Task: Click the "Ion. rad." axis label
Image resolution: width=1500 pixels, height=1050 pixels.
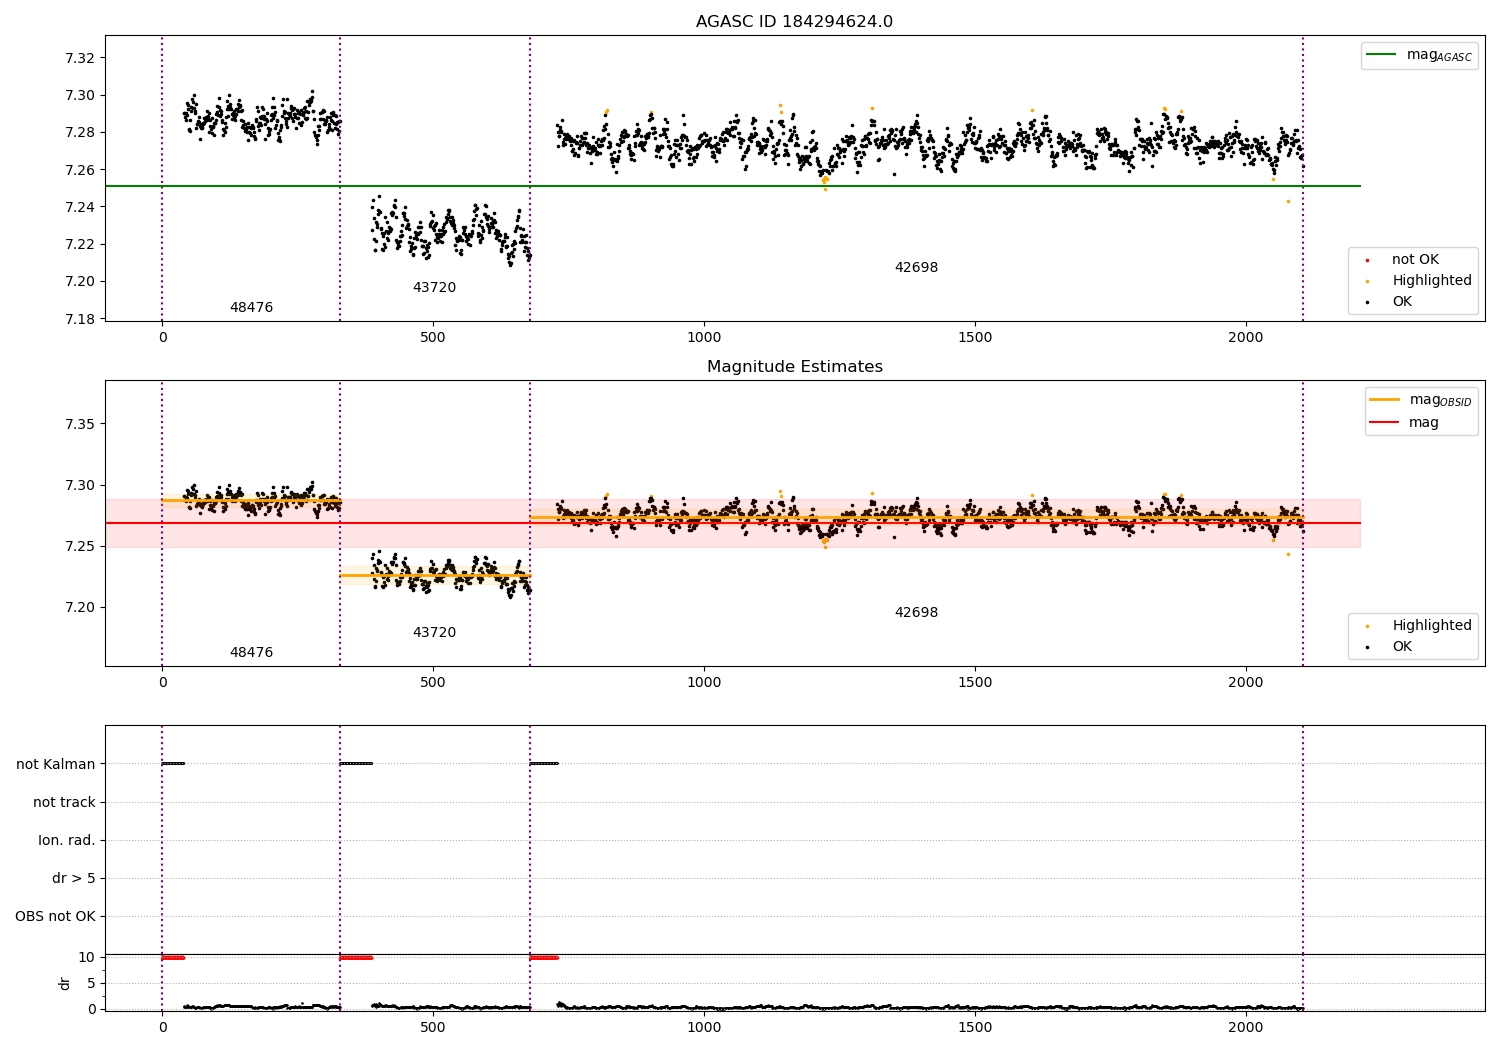Action: click(67, 841)
